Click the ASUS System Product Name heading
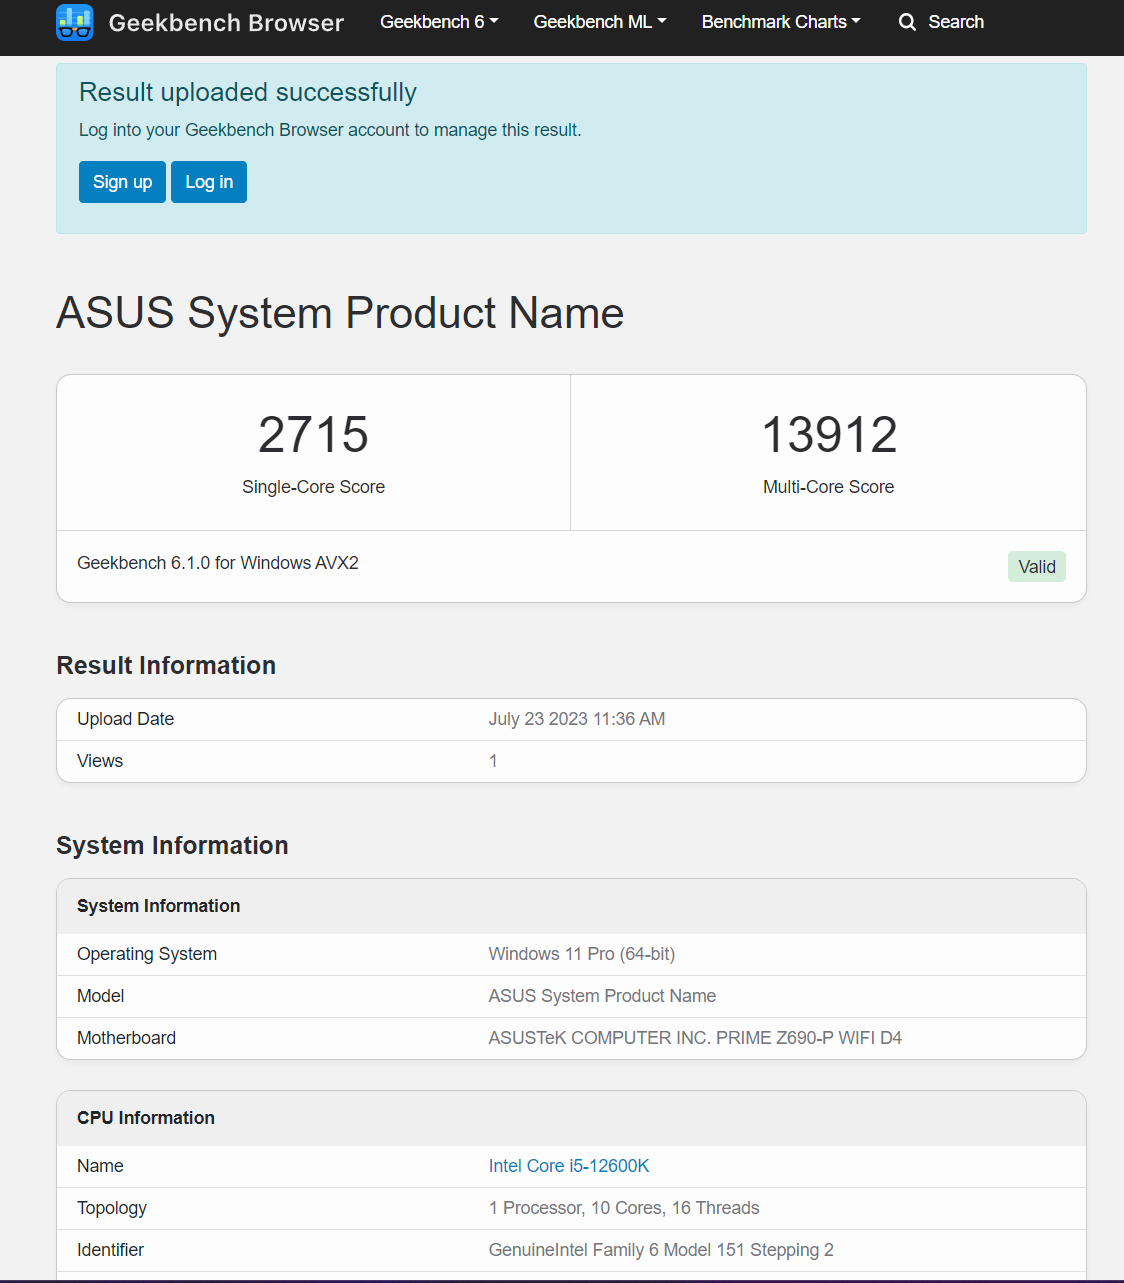Image resolution: width=1124 pixels, height=1283 pixels. pyautogui.click(x=340, y=313)
